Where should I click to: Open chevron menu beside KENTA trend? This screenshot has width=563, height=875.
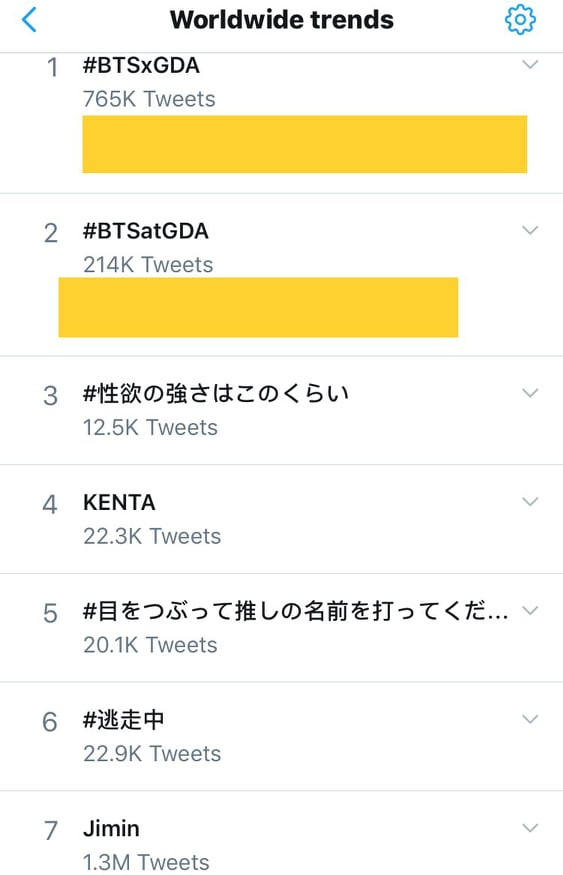(x=530, y=501)
